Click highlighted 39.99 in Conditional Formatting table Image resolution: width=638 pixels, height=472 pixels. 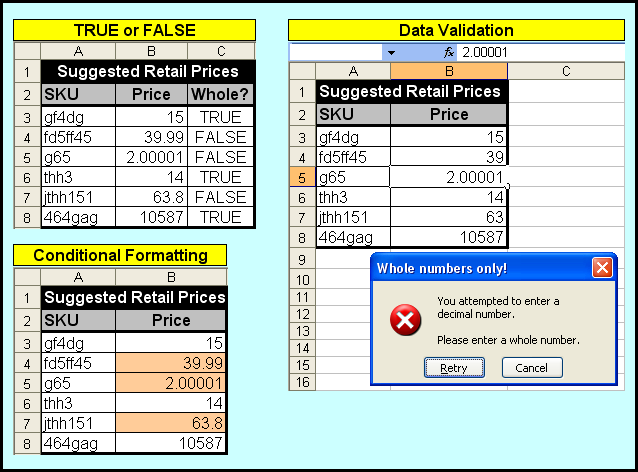(x=170, y=363)
